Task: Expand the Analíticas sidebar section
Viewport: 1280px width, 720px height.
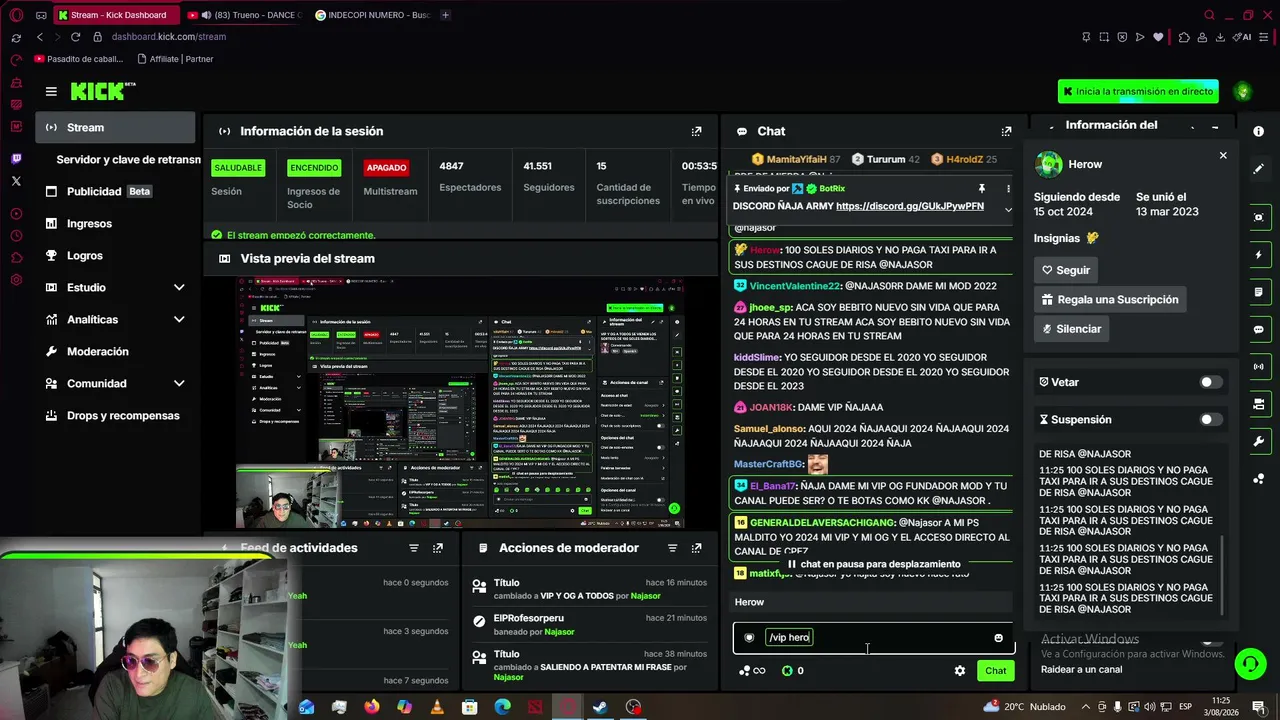Action: click(179, 320)
